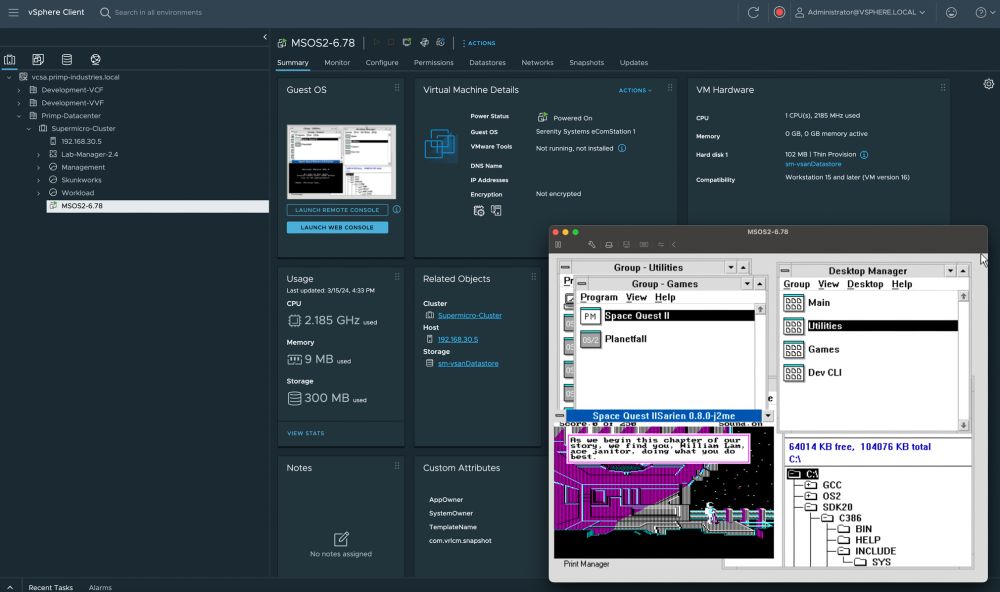
Task: Open the Monitor tab
Action: pyautogui.click(x=337, y=63)
